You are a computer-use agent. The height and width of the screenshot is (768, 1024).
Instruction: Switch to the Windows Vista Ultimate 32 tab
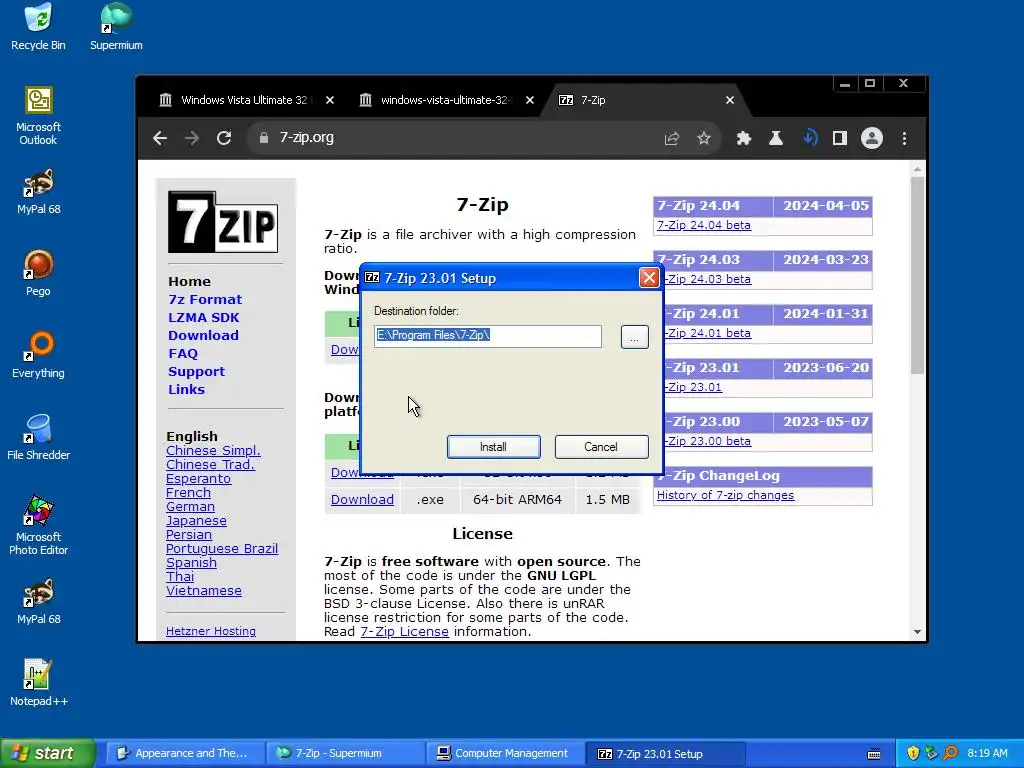tap(243, 100)
